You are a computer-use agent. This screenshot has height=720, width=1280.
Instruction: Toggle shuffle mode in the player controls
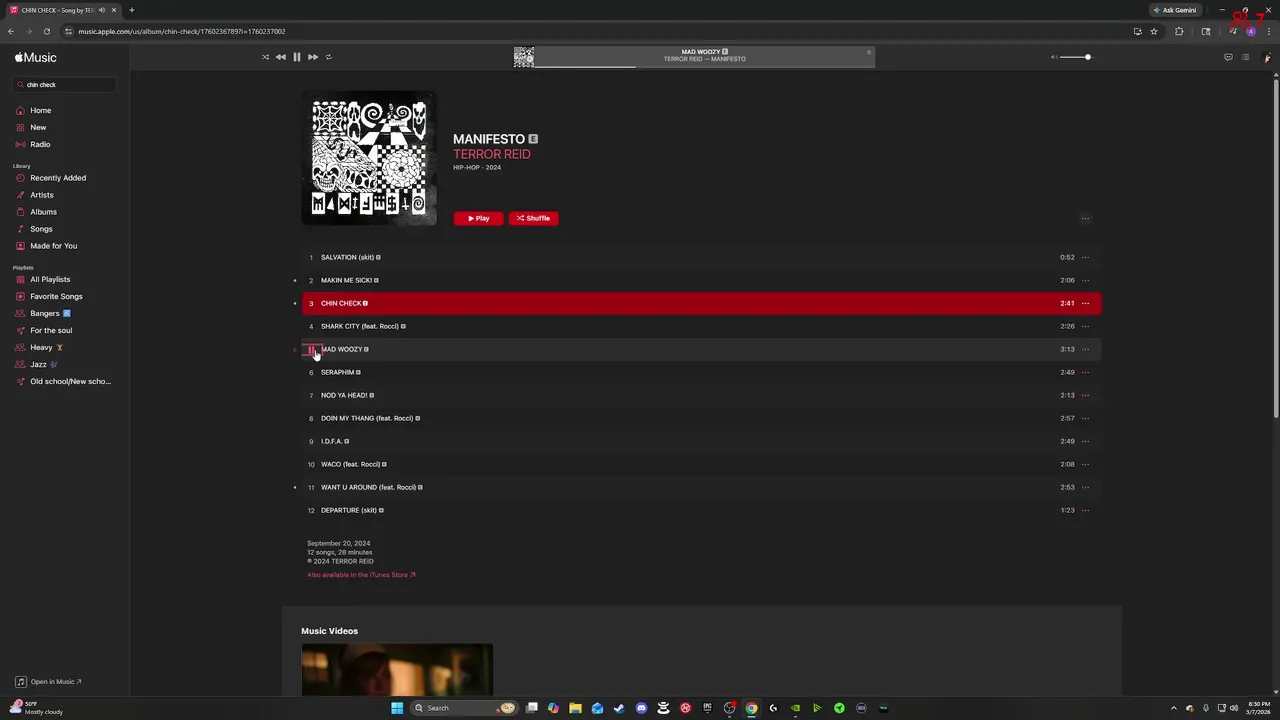pos(265,57)
